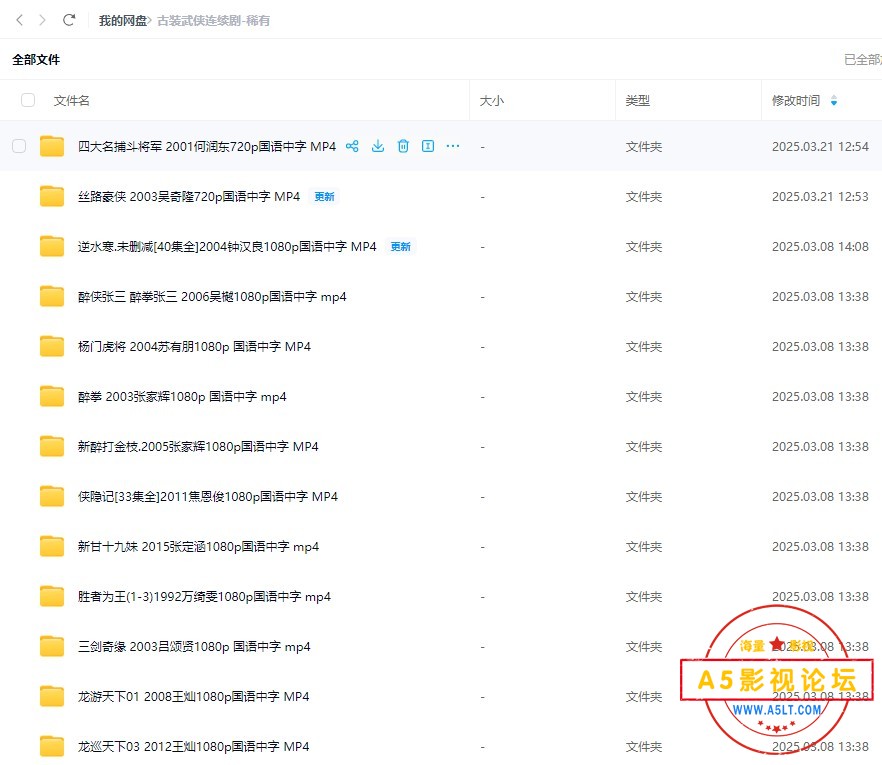Download the 四大名捕斗将军 folder
This screenshot has height=765, width=882.
pyautogui.click(x=378, y=146)
